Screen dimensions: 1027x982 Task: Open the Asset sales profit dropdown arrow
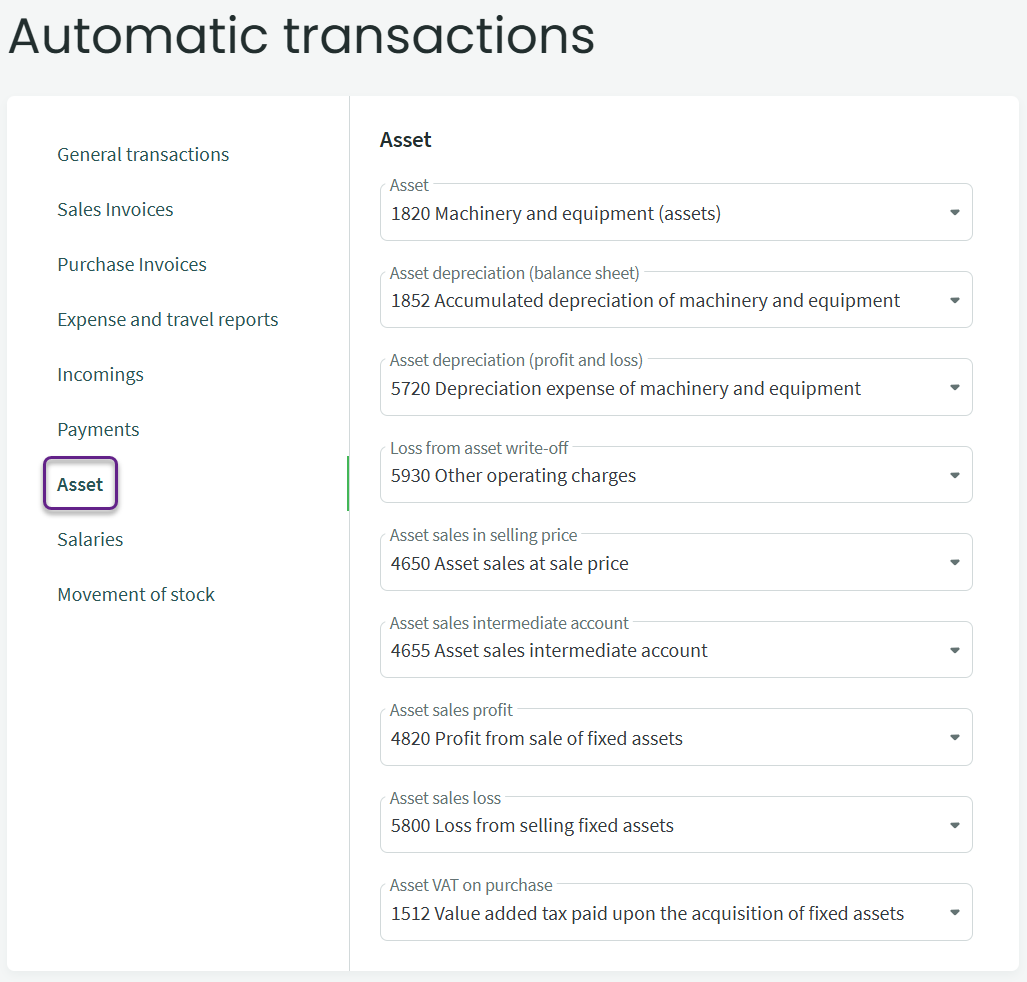[955, 738]
